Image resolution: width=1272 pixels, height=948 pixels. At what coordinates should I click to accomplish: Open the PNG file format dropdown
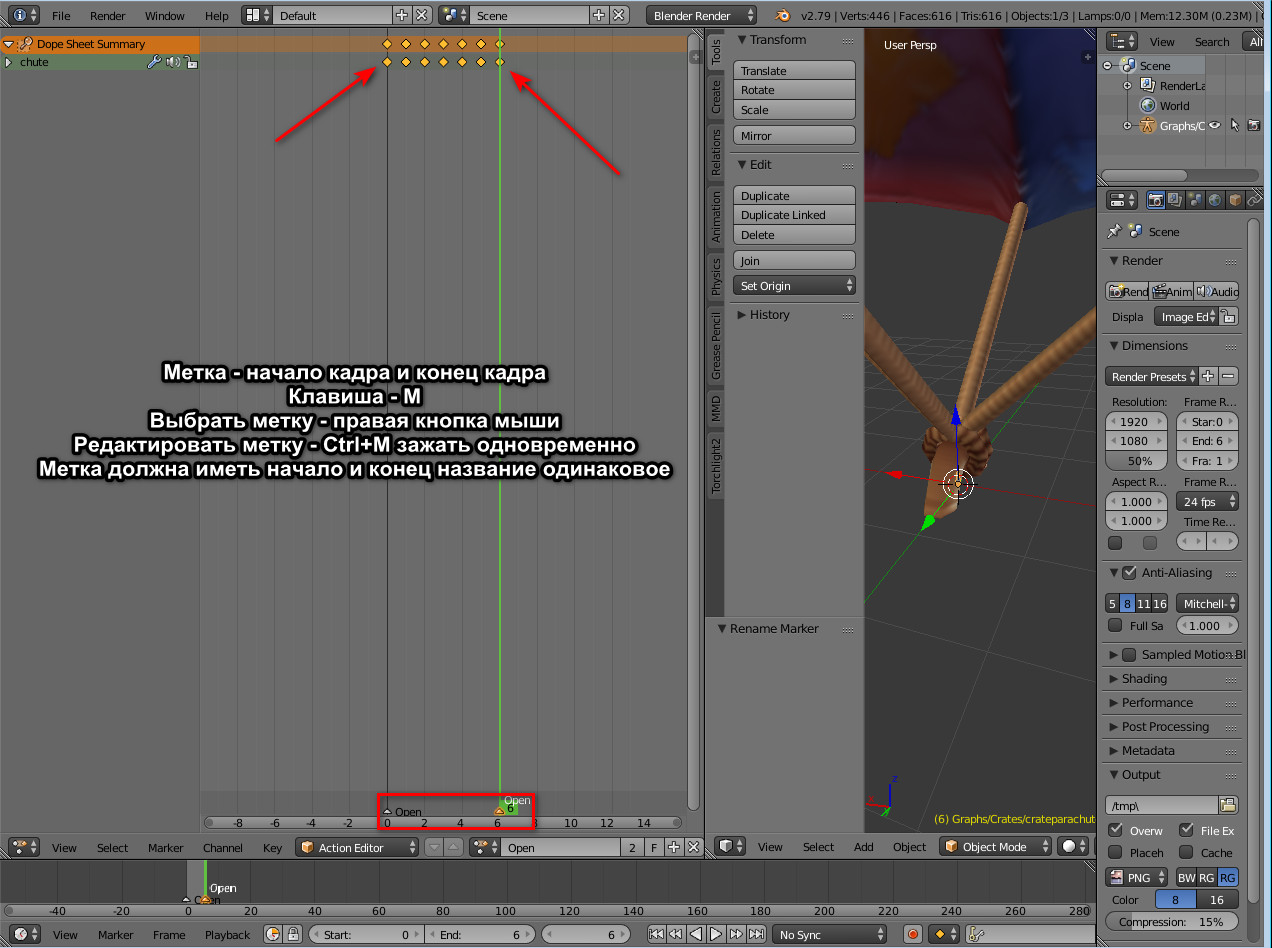point(1138,877)
